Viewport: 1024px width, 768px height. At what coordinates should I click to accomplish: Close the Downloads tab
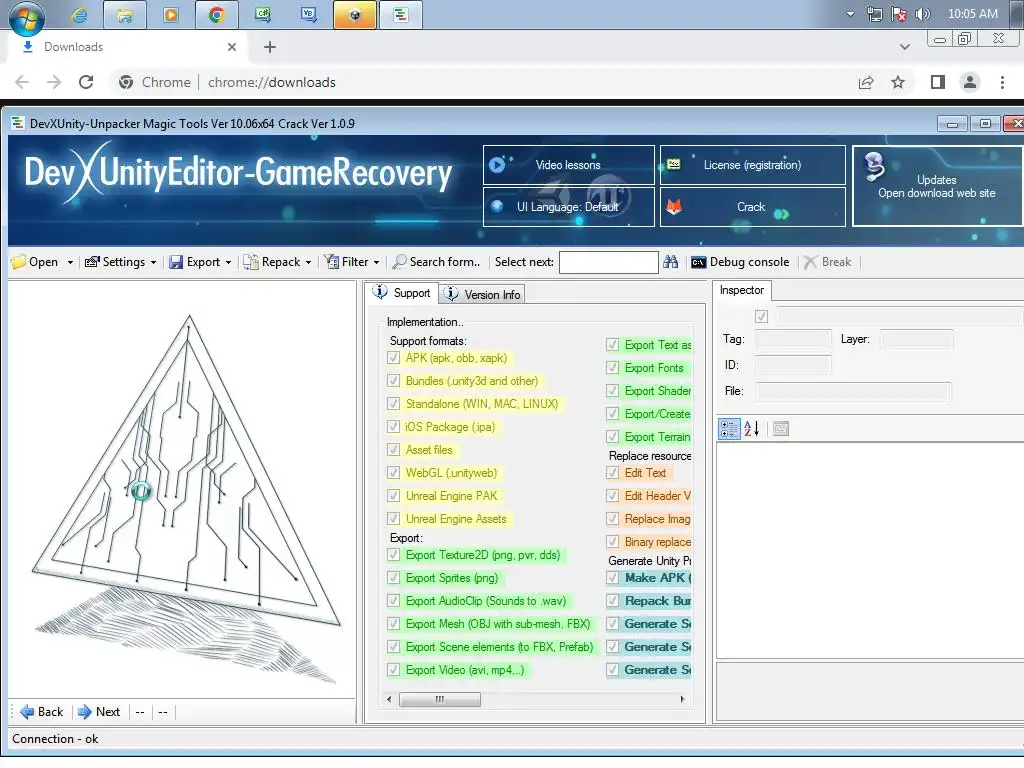point(232,47)
